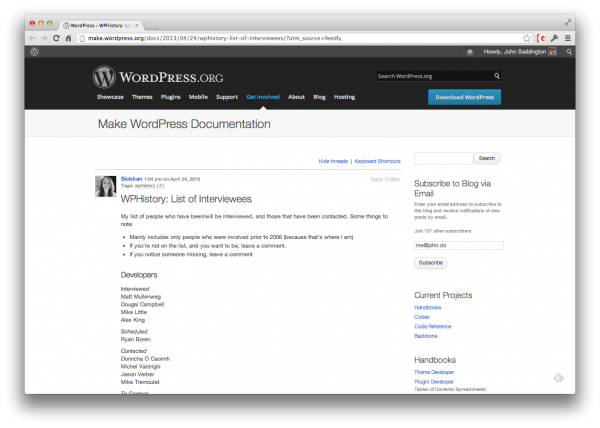Focus the Search WordPress.org field

[x=435, y=76]
